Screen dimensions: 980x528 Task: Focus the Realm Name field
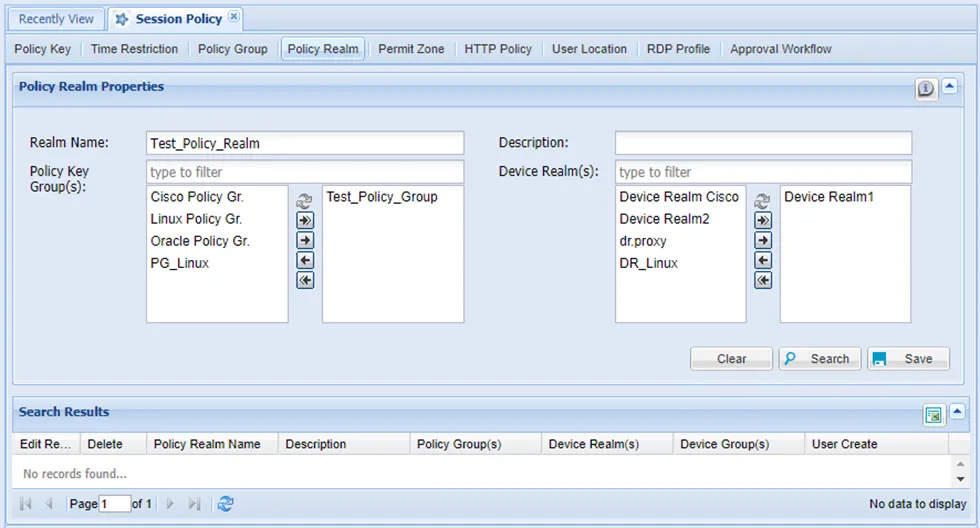click(x=305, y=143)
